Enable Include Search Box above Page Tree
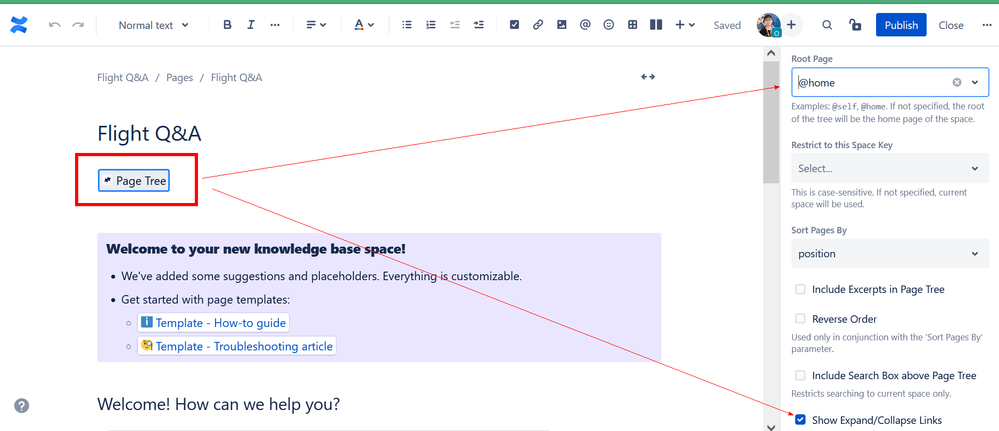The height and width of the screenshot is (431, 999). 800,376
